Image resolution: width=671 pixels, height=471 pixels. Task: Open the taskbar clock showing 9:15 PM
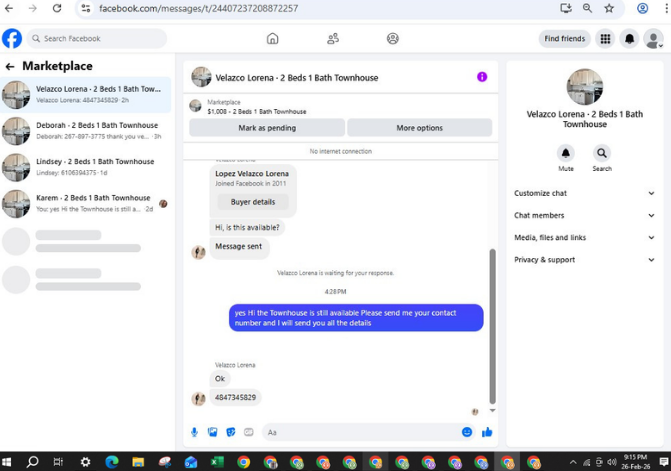pyautogui.click(x=635, y=462)
